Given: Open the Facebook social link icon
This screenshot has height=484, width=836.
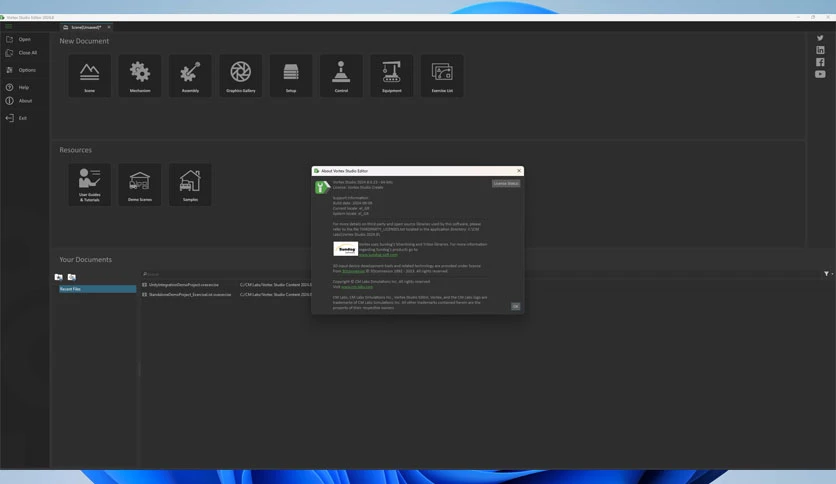Looking at the screenshot, I should (x=820, y=62).
